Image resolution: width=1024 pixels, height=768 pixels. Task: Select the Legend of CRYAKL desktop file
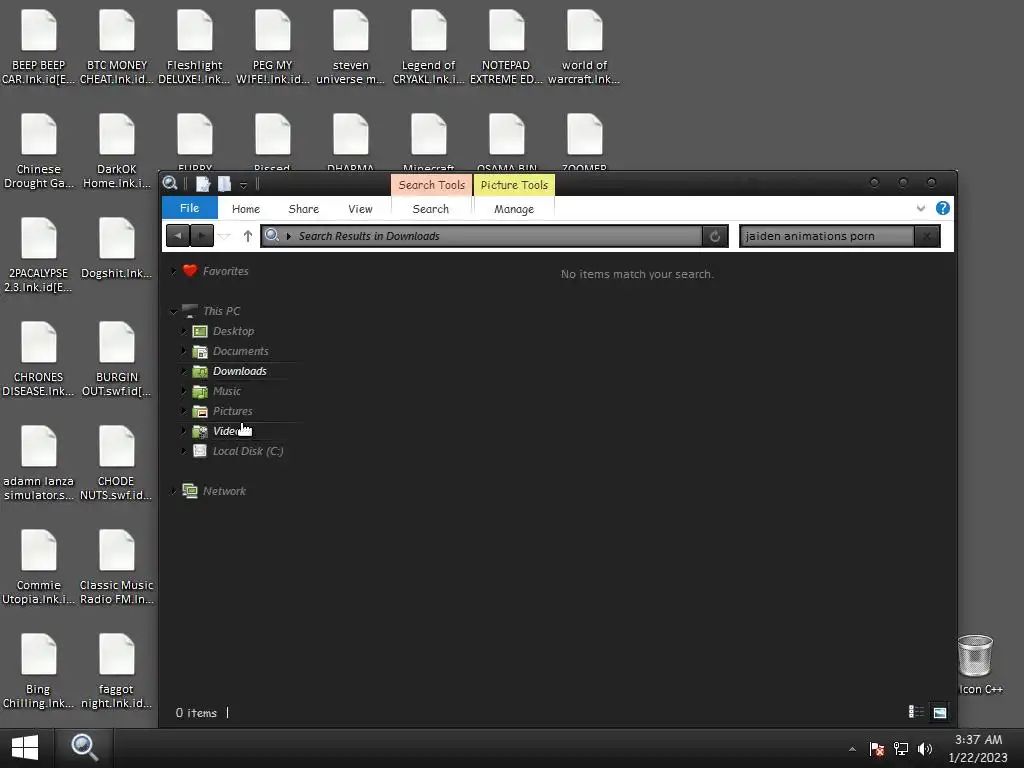pos(428,47)
